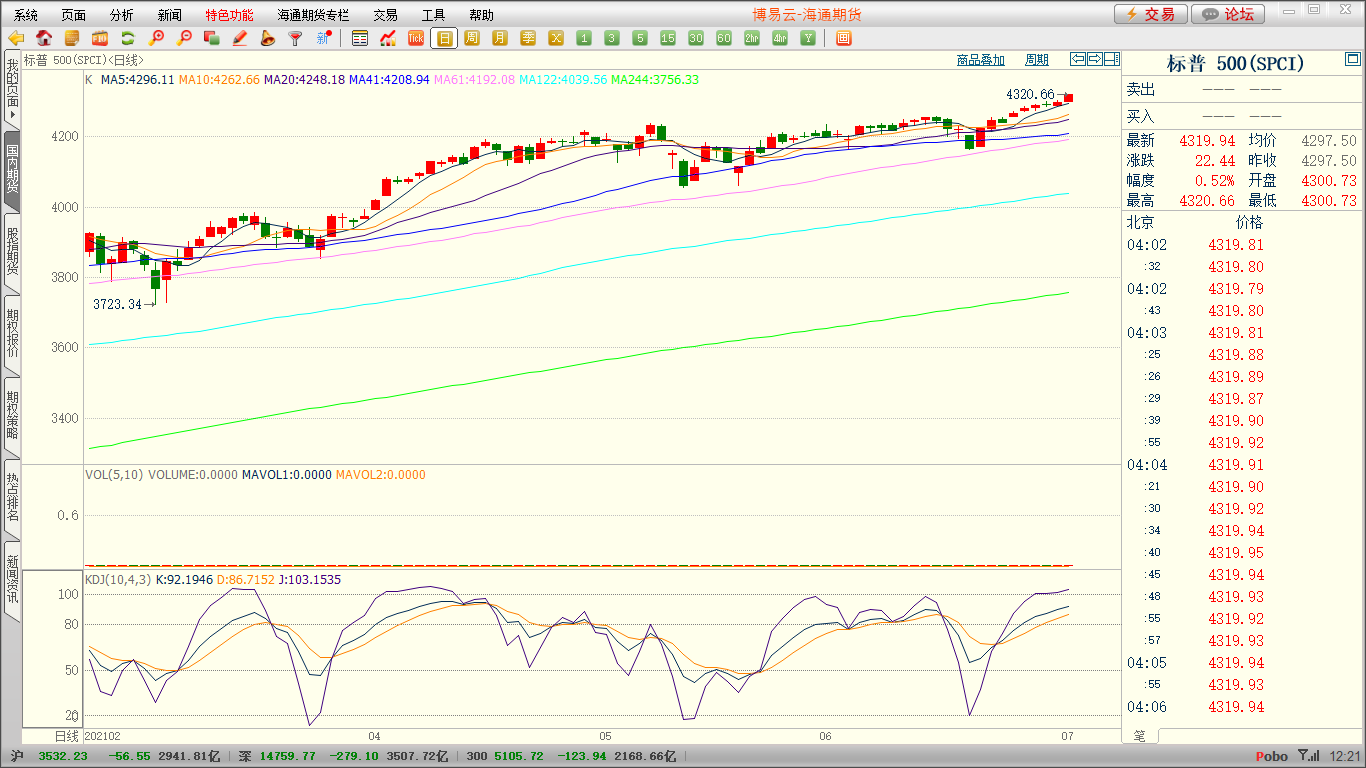Select the 笔 tab under tick list
Image resolution: width=1366 pixels, height=768 pixels.
click(x=1140, y=736)
